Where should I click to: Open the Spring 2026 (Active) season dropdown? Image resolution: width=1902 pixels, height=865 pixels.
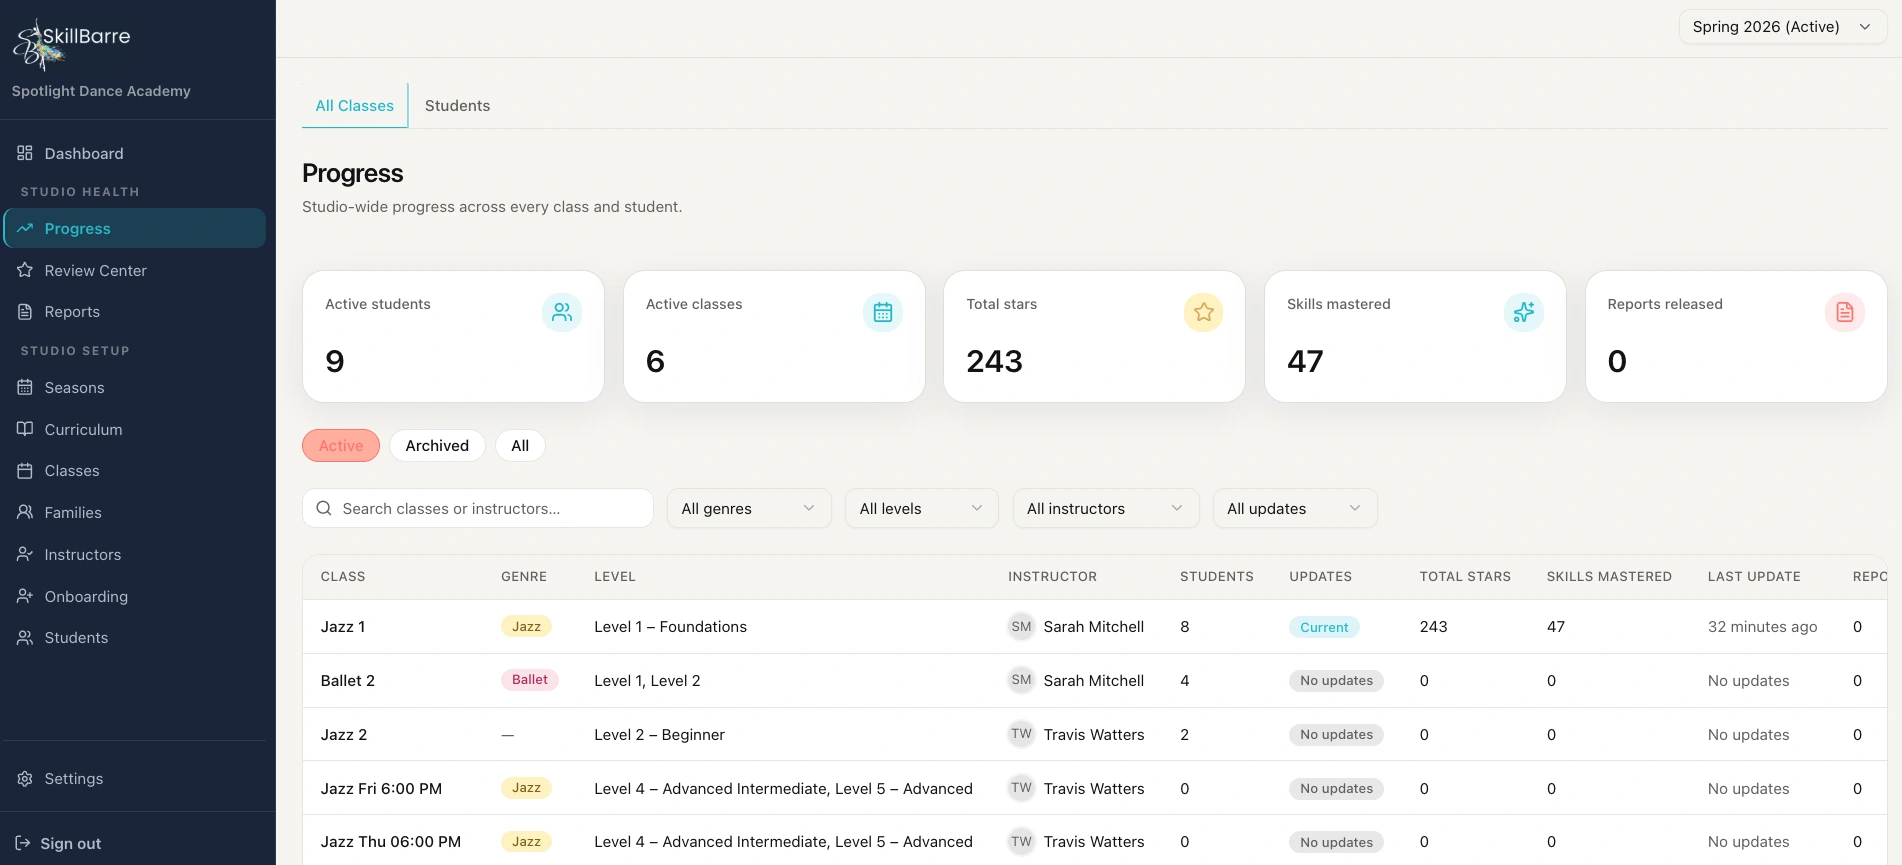pos(1782,27)
